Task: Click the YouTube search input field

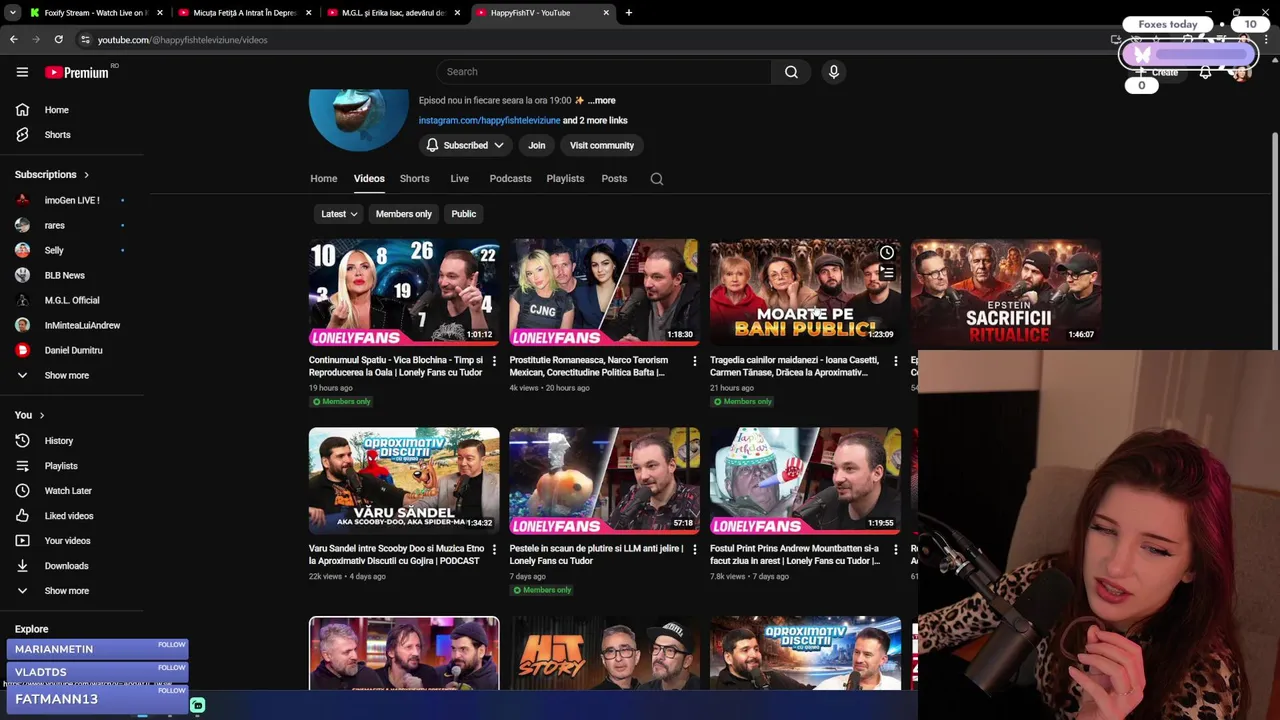Action: [604, 72]
